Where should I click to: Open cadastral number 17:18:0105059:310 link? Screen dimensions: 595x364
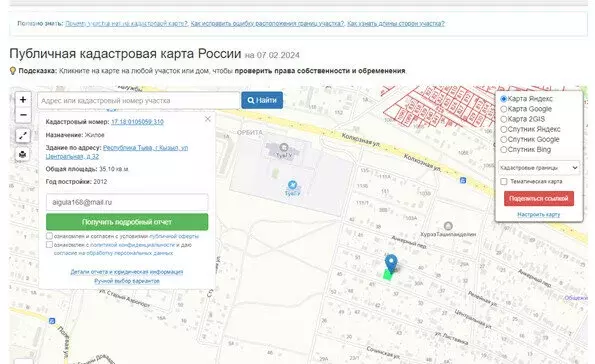(x=137, y=122)
